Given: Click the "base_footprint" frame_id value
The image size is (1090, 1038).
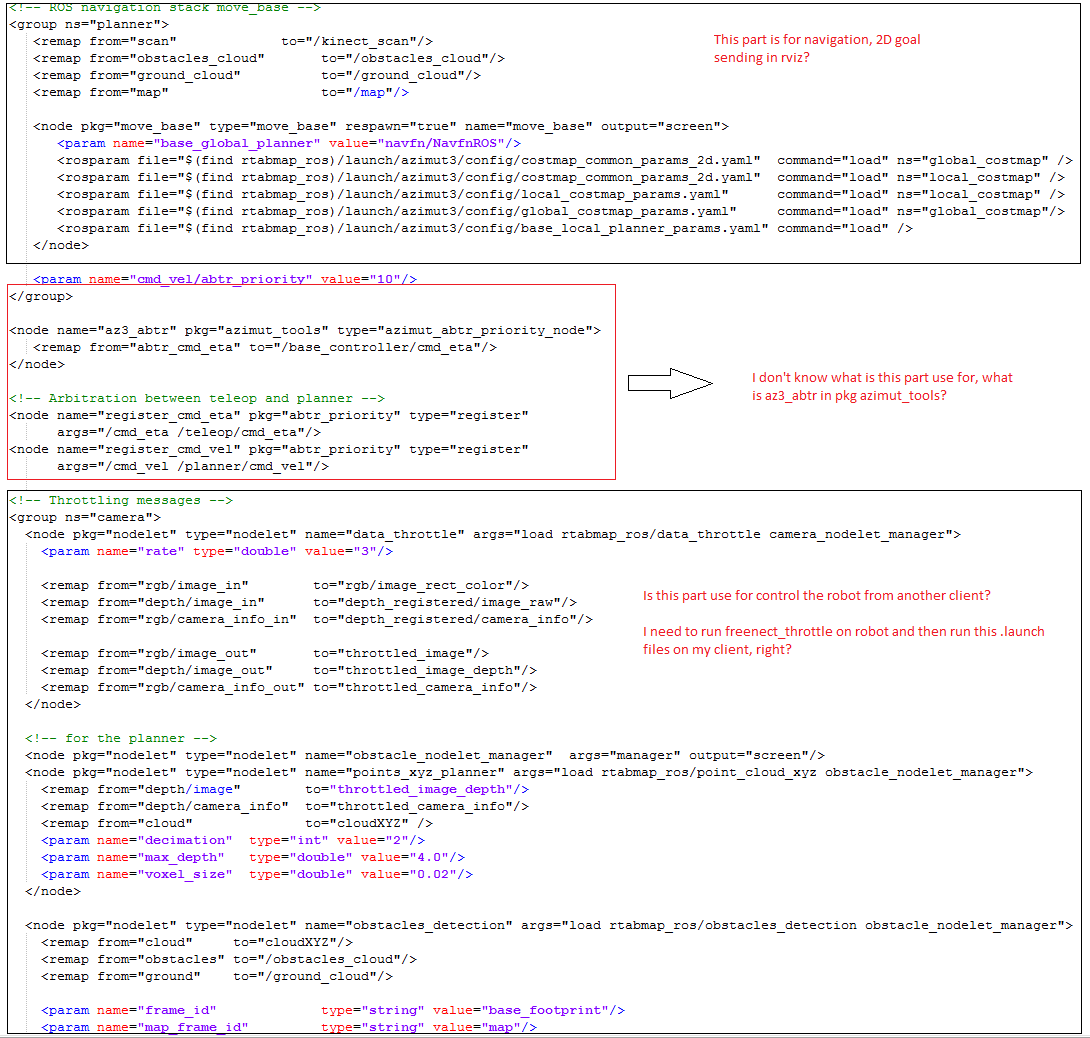Looking at the screenshot, I should tap(552, 1010).
